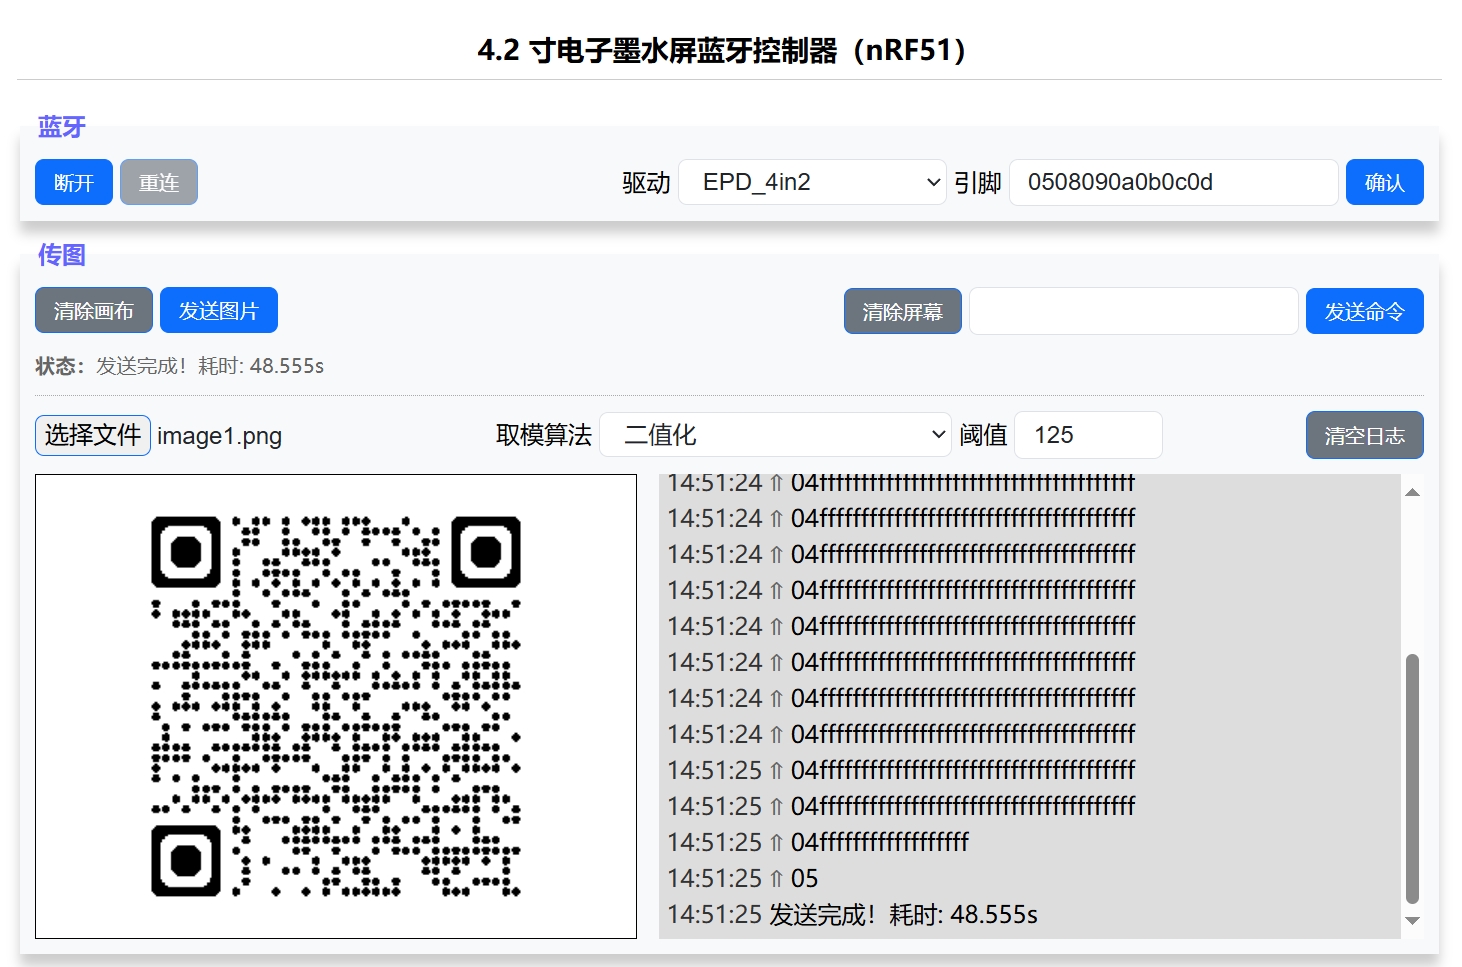
Task: Click the final 发送完成 log entry
Action: pyautogui.click(x=852, y=915)
